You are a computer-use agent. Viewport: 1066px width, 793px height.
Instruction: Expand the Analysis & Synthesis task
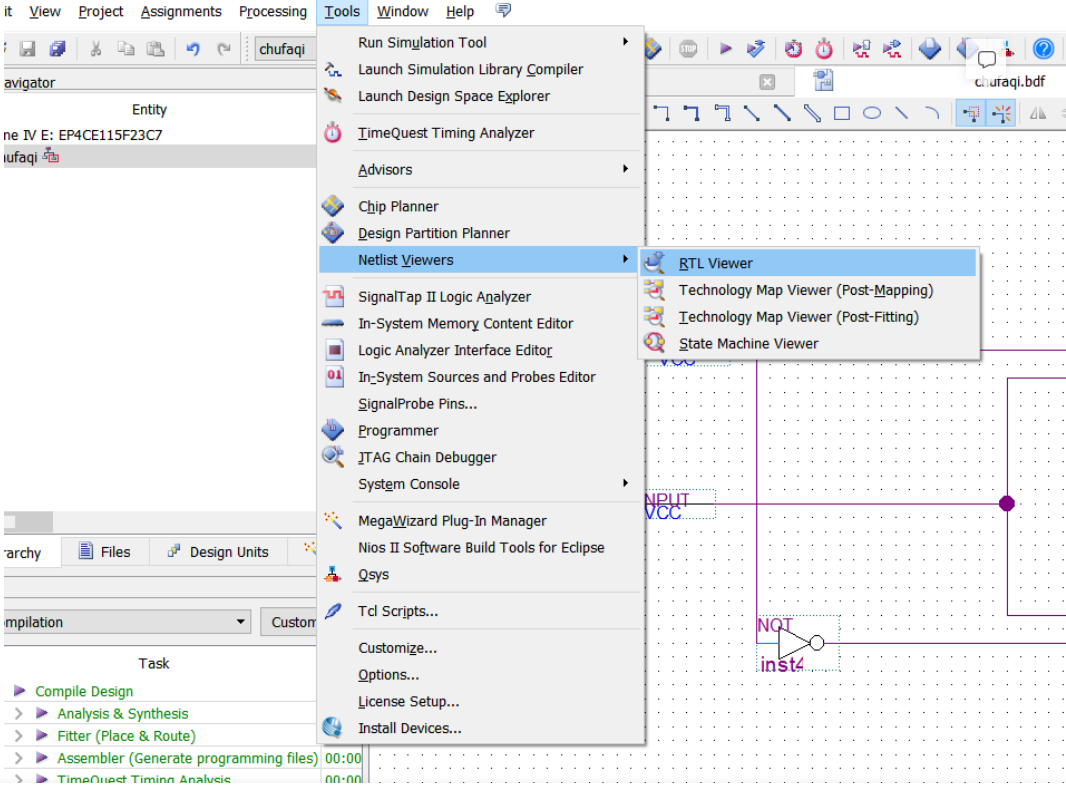19,713
